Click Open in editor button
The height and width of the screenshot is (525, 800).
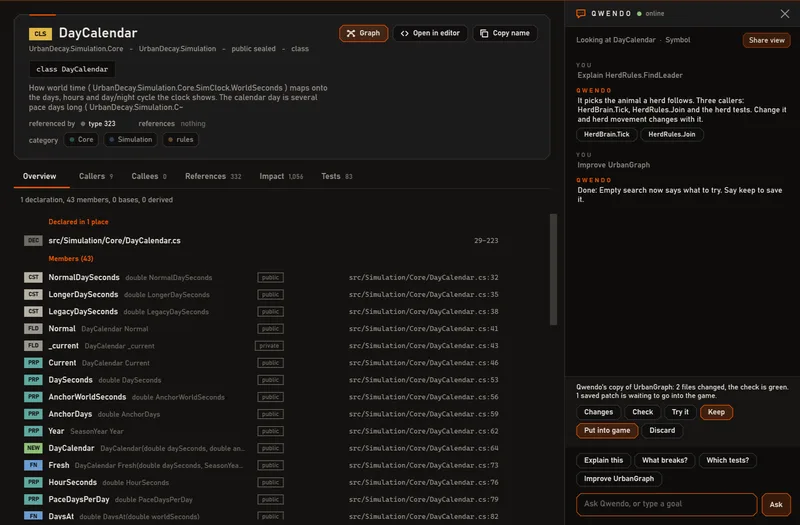coord(430,33)
